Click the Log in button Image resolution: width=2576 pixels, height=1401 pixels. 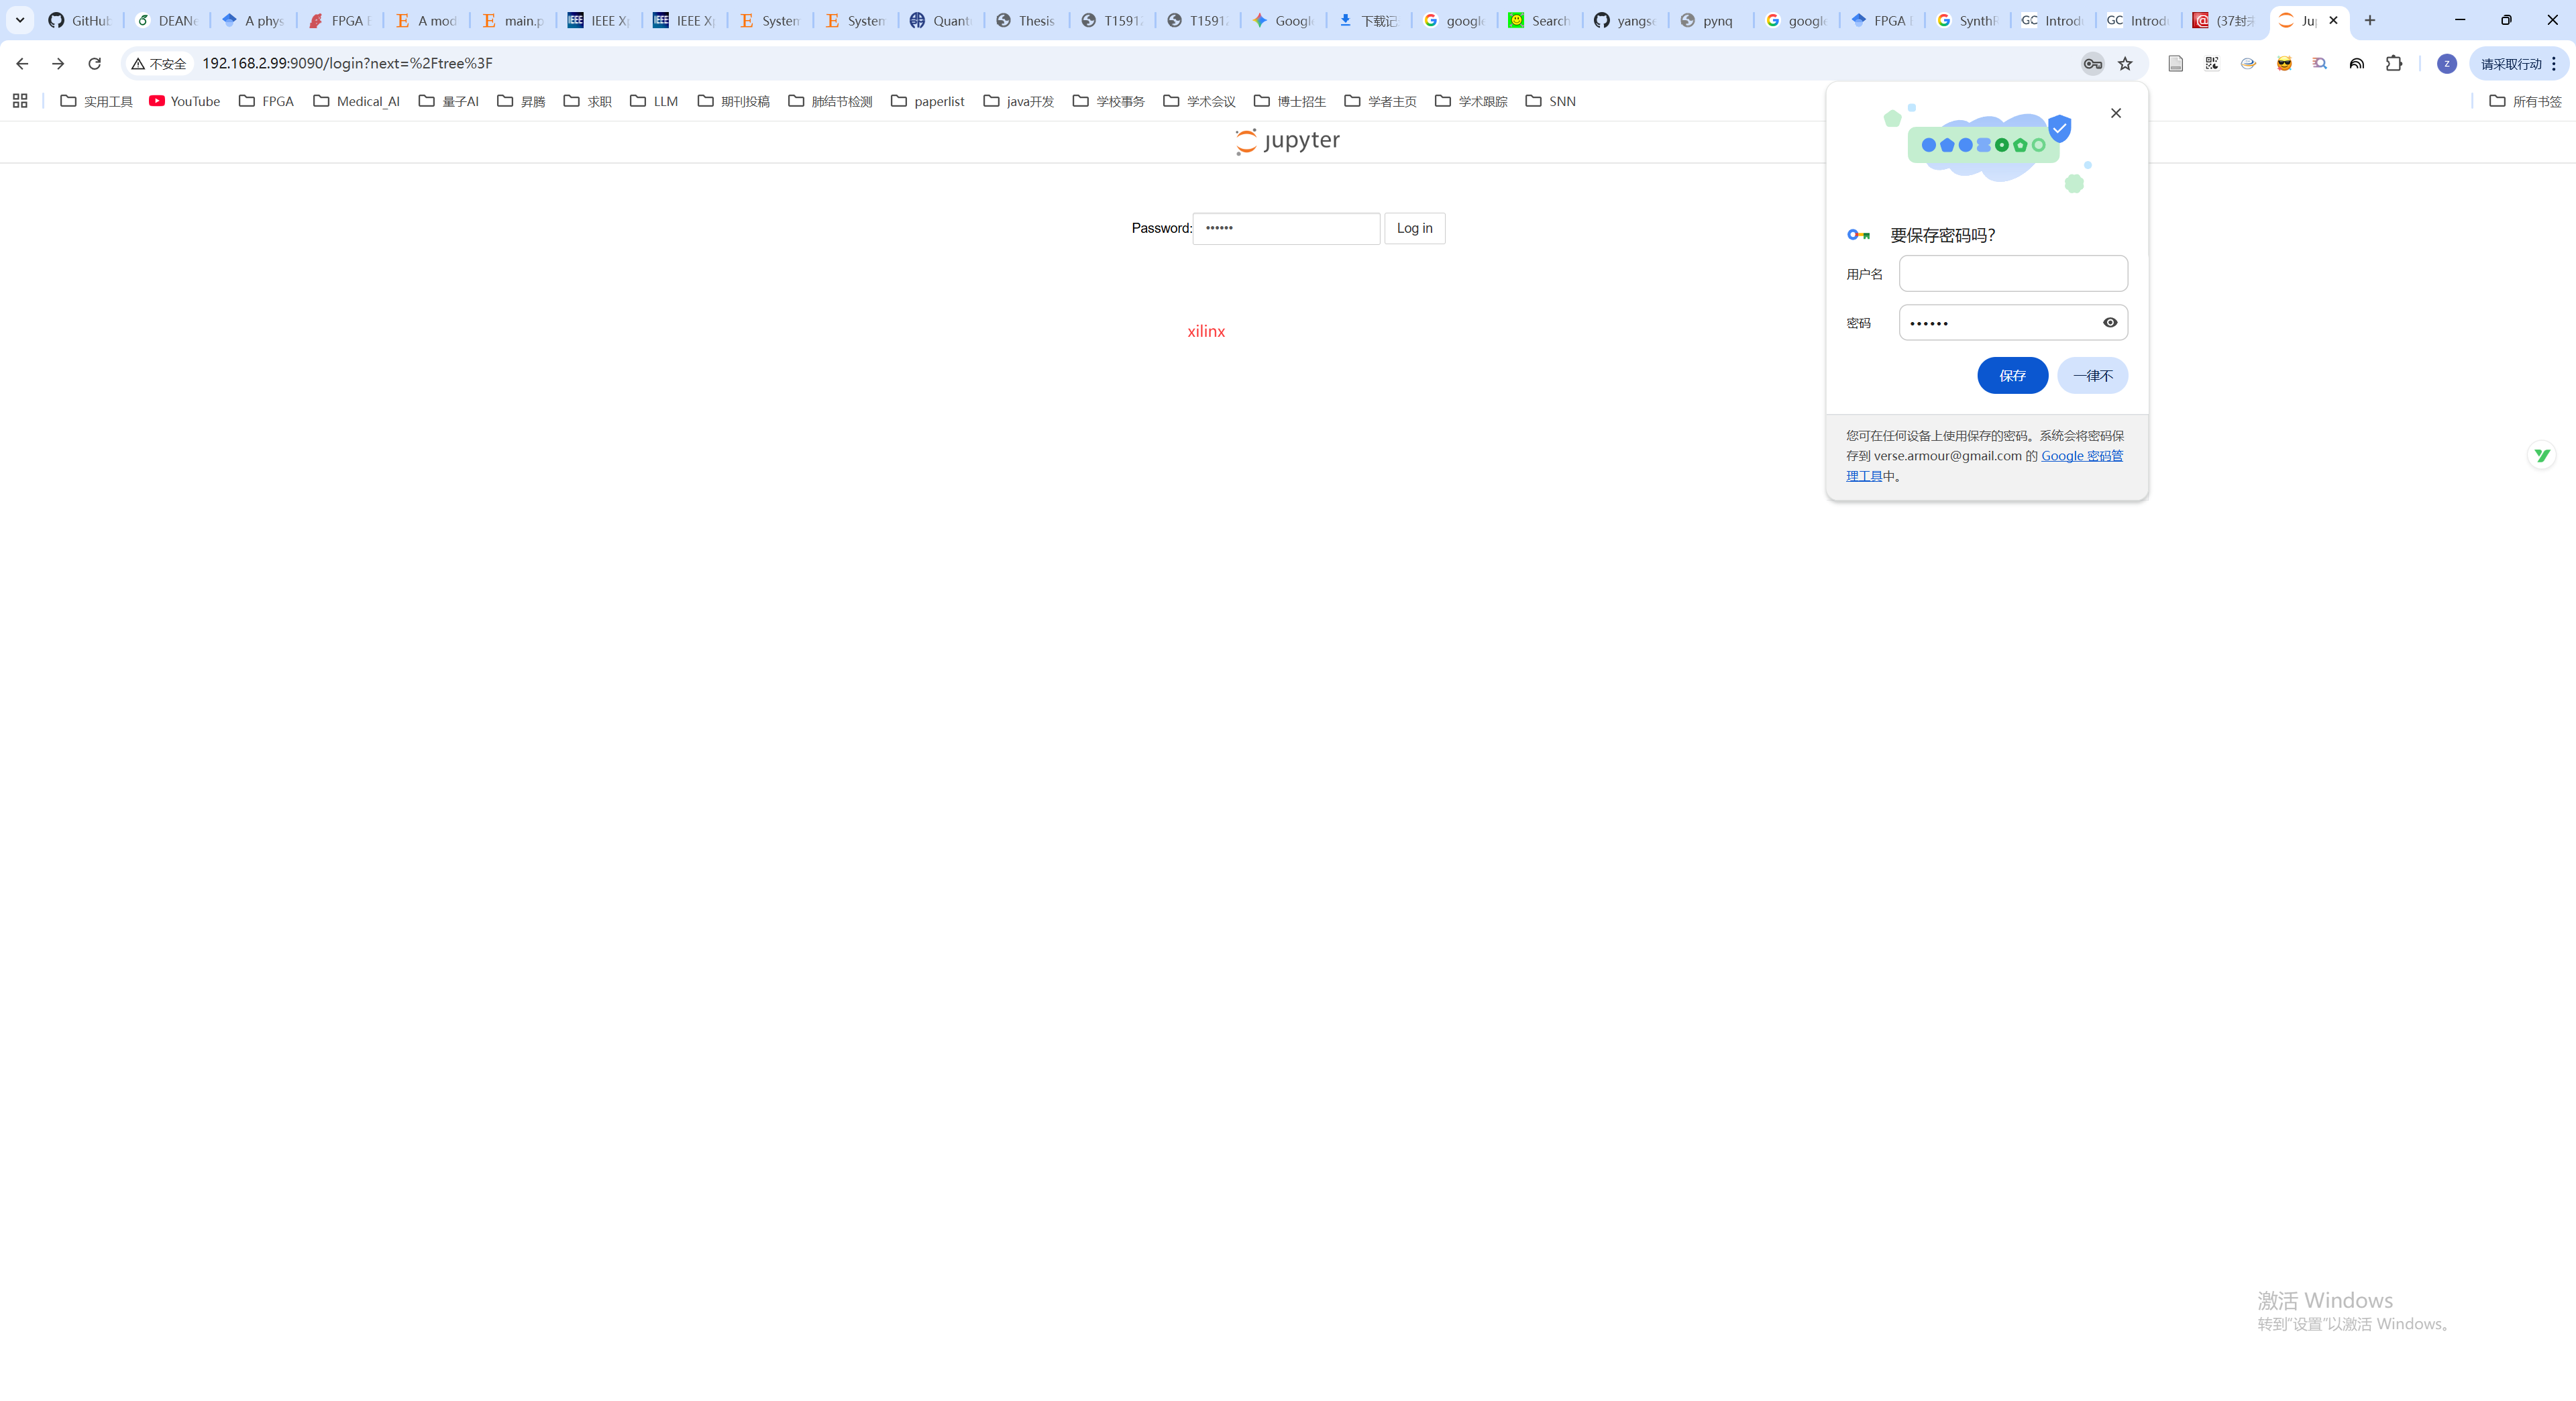[x=1414, y=229]
